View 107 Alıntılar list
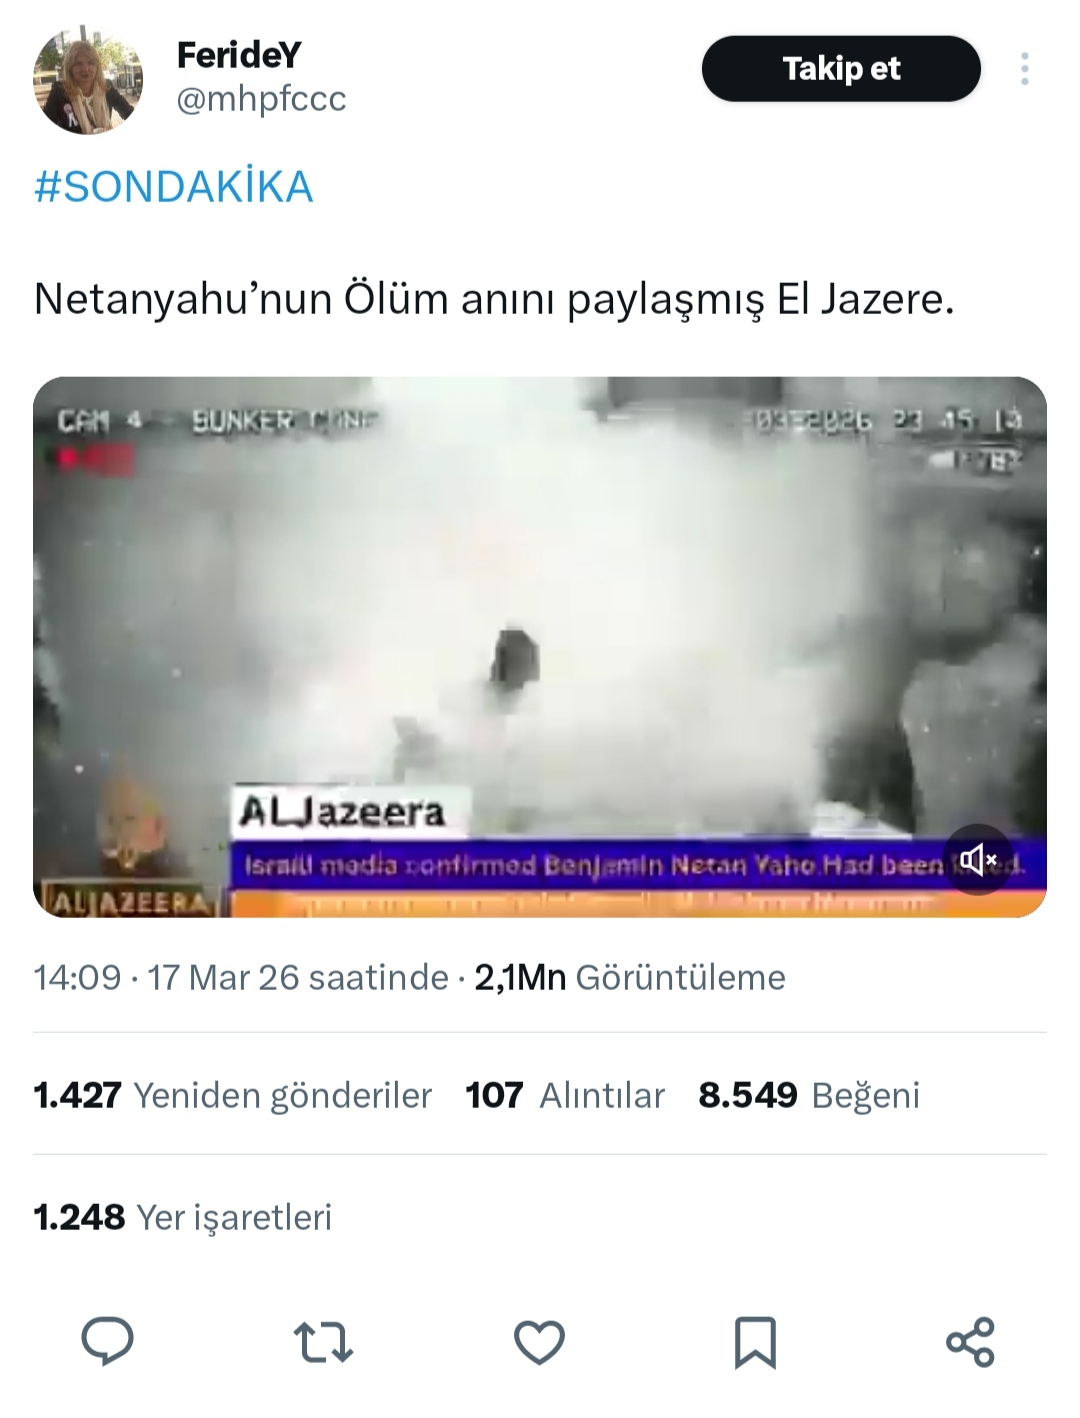The width and height of the screenshot is (1080, 1418). (x=565, y=1095)
